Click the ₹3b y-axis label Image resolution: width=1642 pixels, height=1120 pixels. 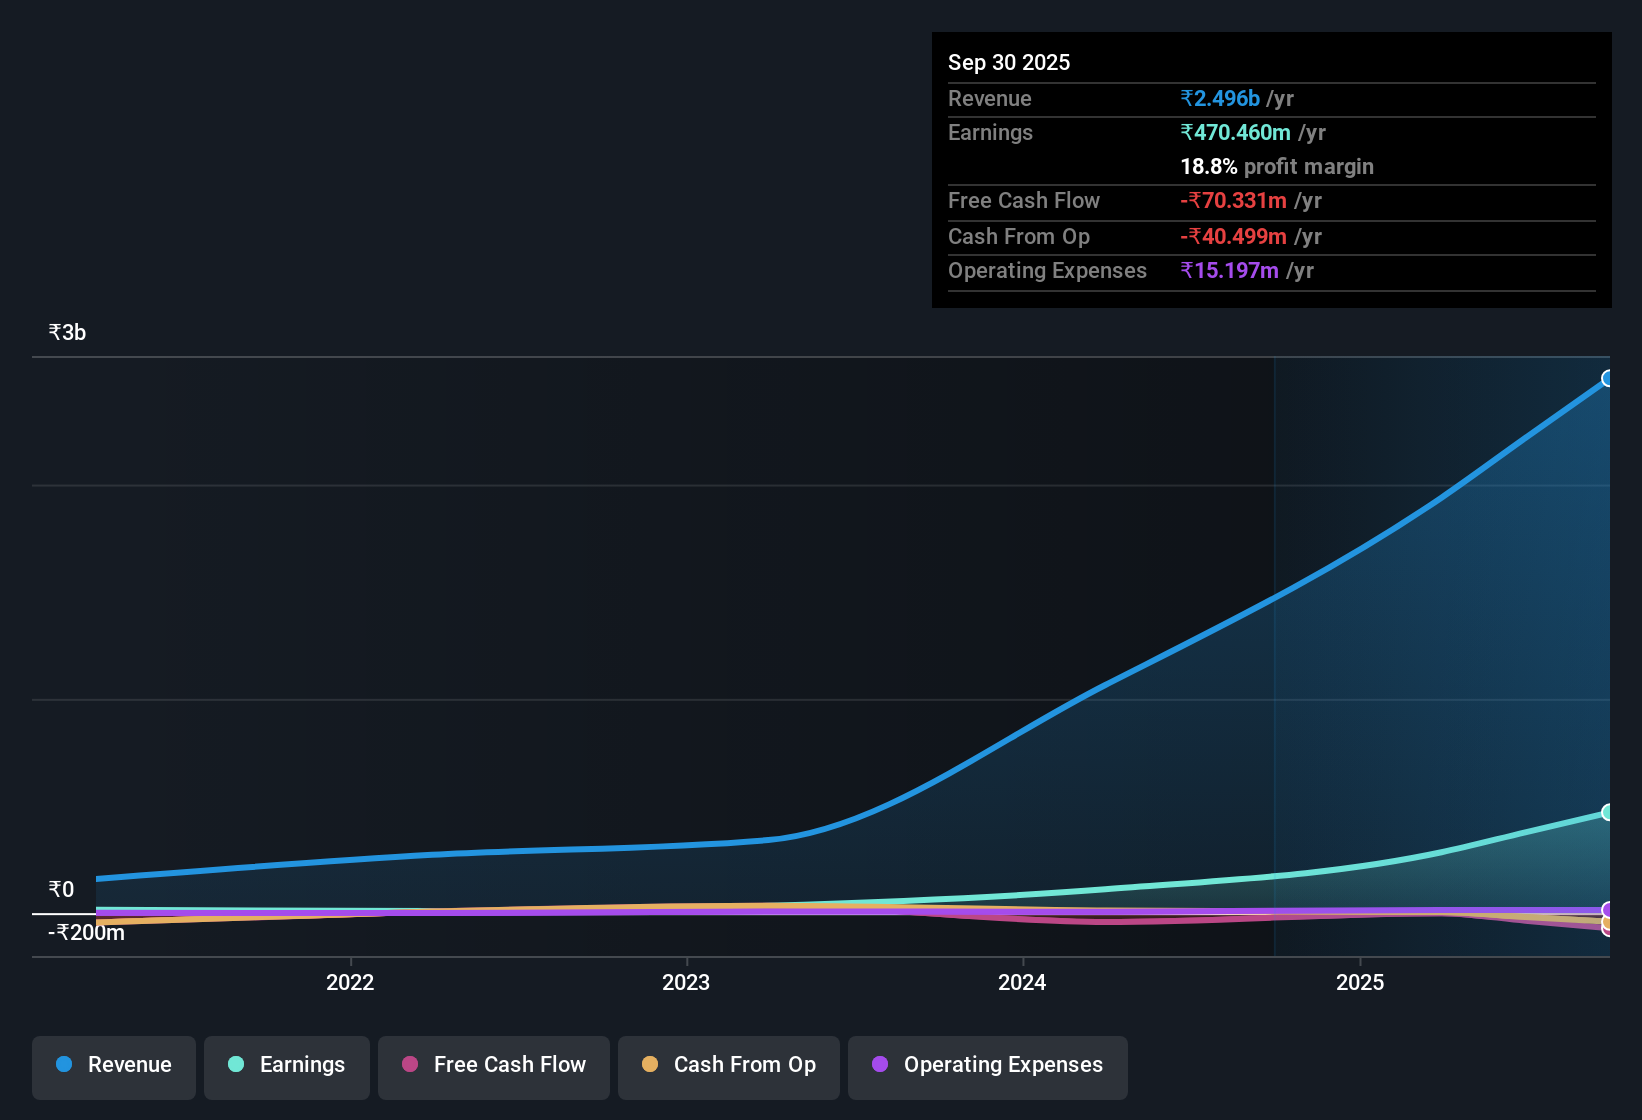pos(67,332)
